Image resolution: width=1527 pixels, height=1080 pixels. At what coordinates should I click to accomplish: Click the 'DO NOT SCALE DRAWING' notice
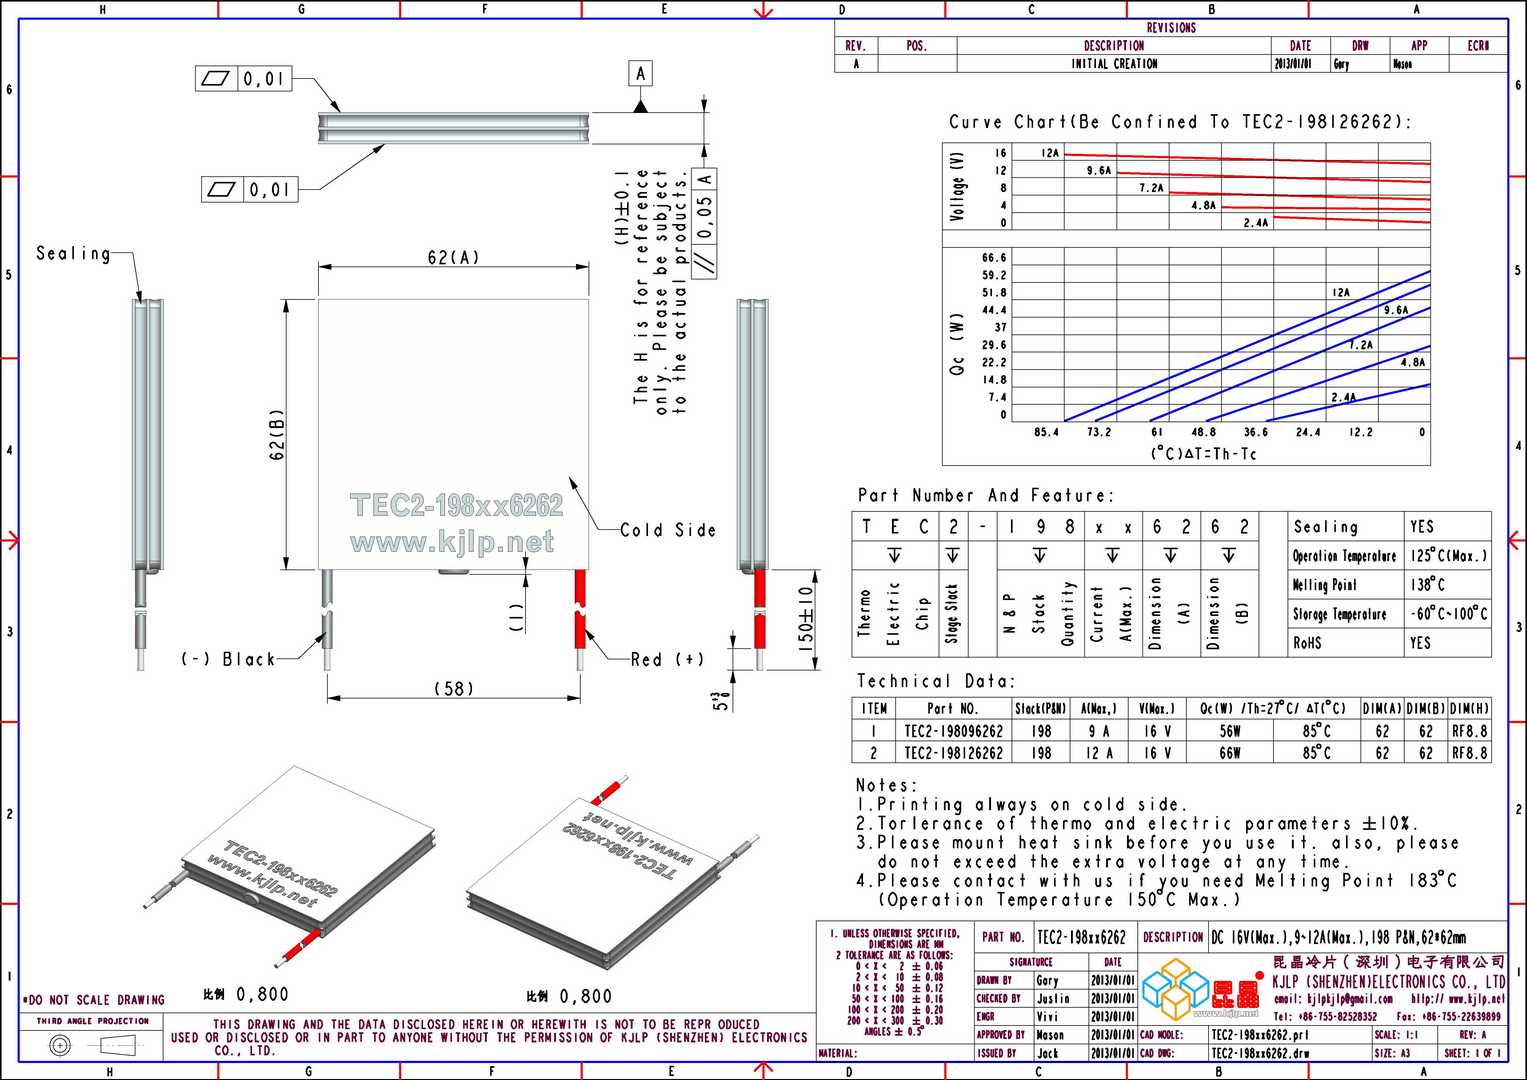[95, 1000]
